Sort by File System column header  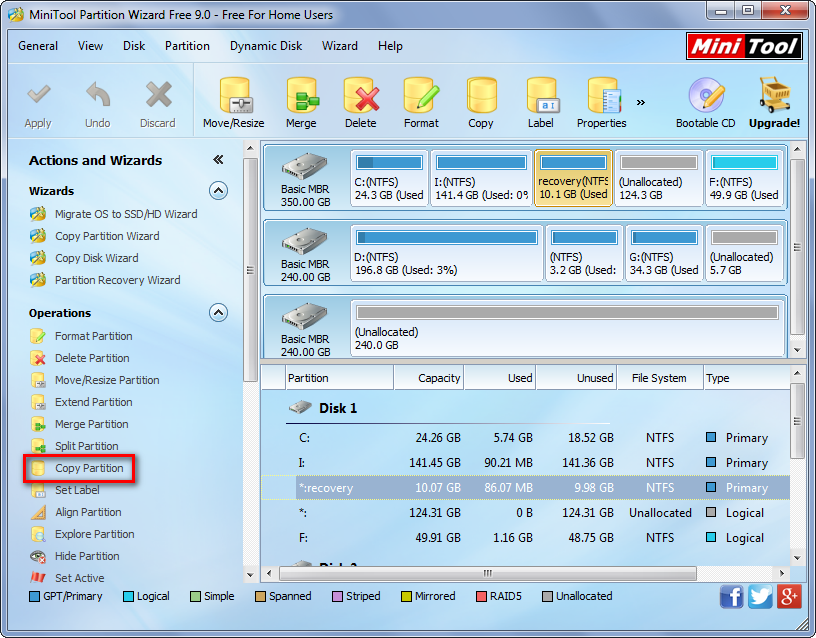(659, 378)
